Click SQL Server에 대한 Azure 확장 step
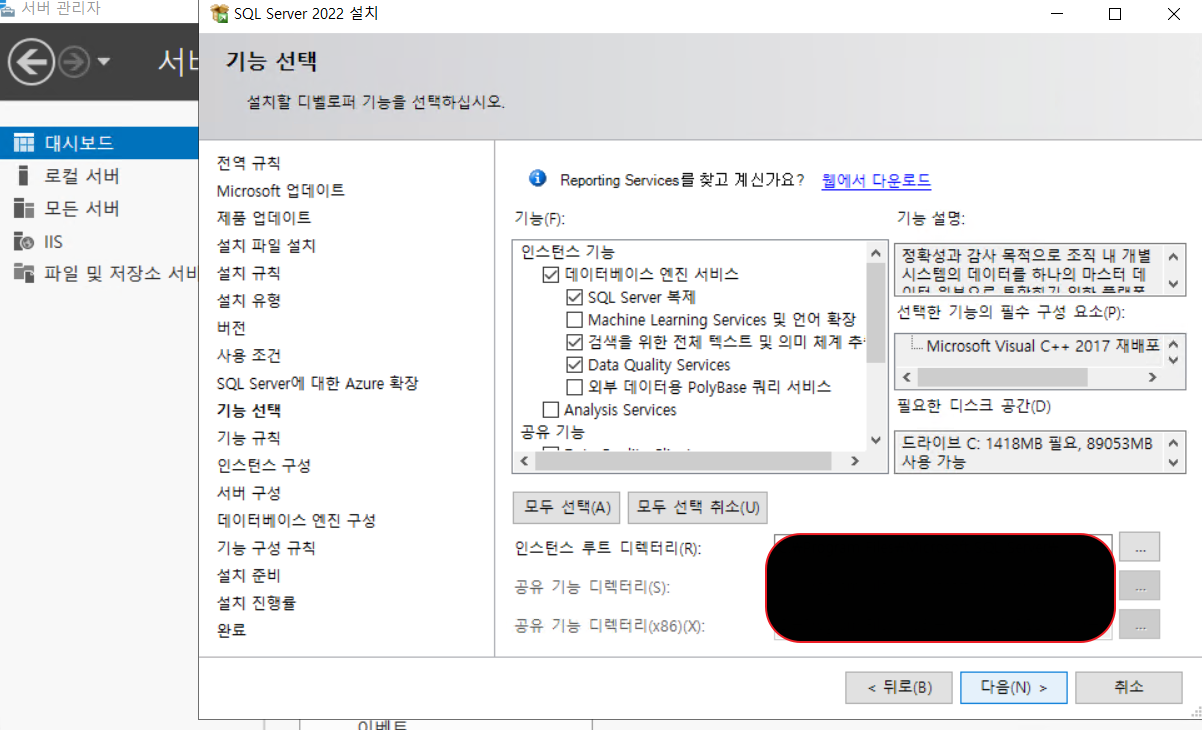 [x=317, y=383]
